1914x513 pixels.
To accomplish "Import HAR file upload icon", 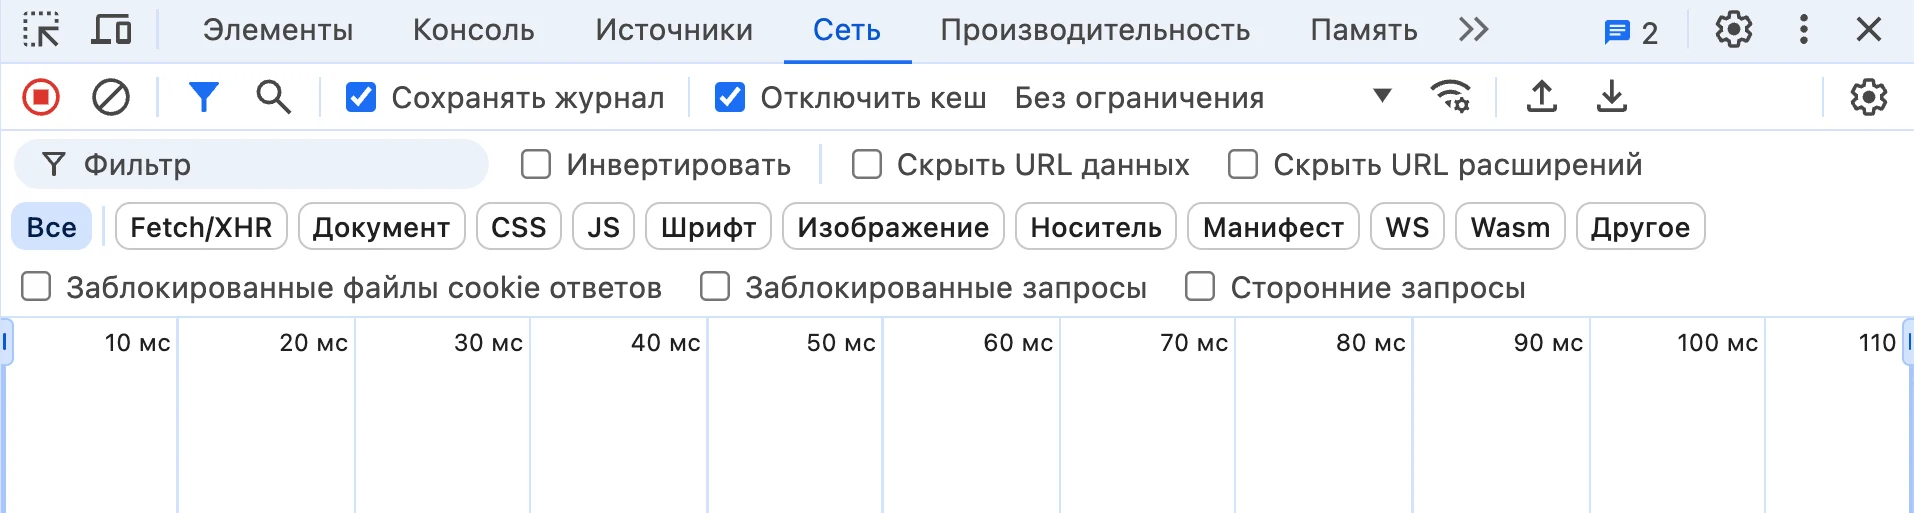I will pos(1542,97).
